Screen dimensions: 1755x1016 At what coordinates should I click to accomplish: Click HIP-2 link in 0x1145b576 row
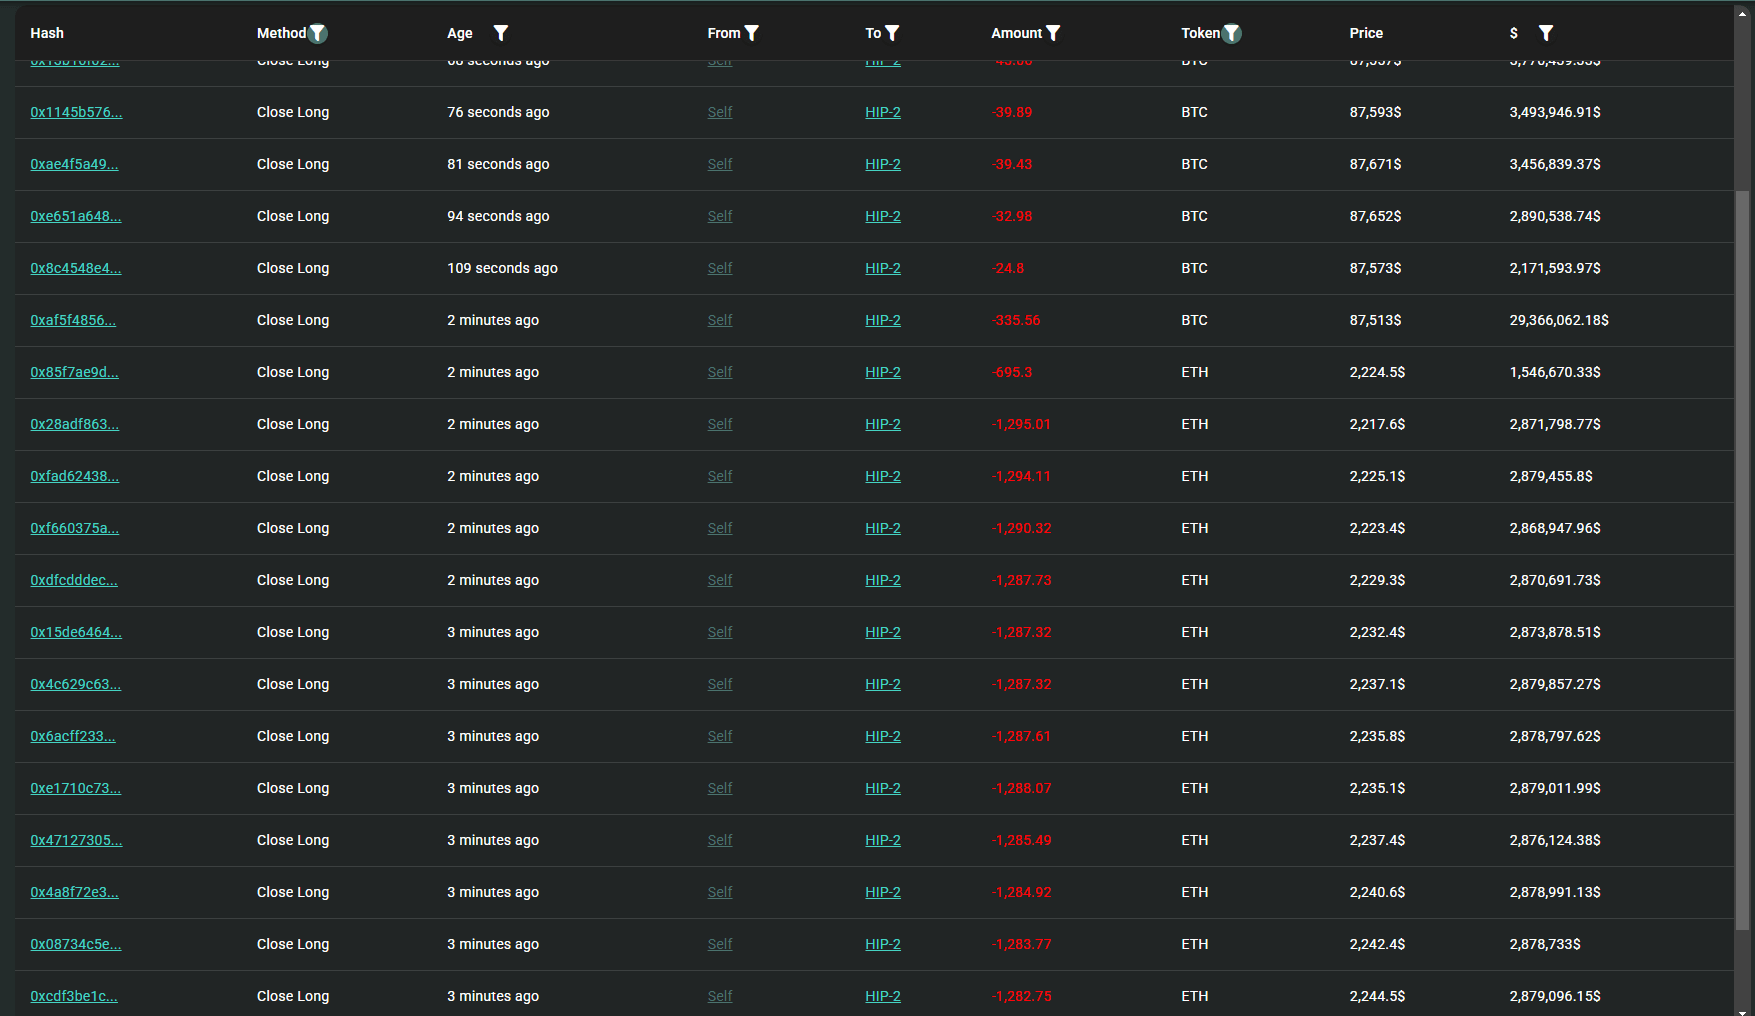(x=883, y=112)
